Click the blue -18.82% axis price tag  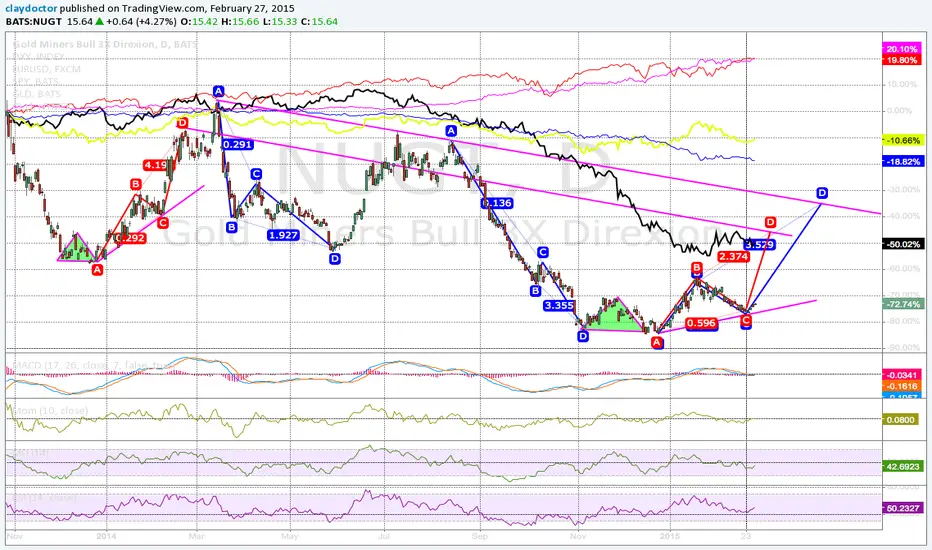(x=903, y=161)
